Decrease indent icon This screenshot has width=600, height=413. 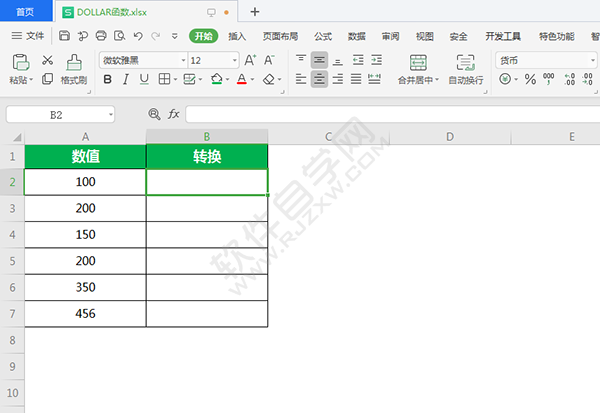[358, 60]
